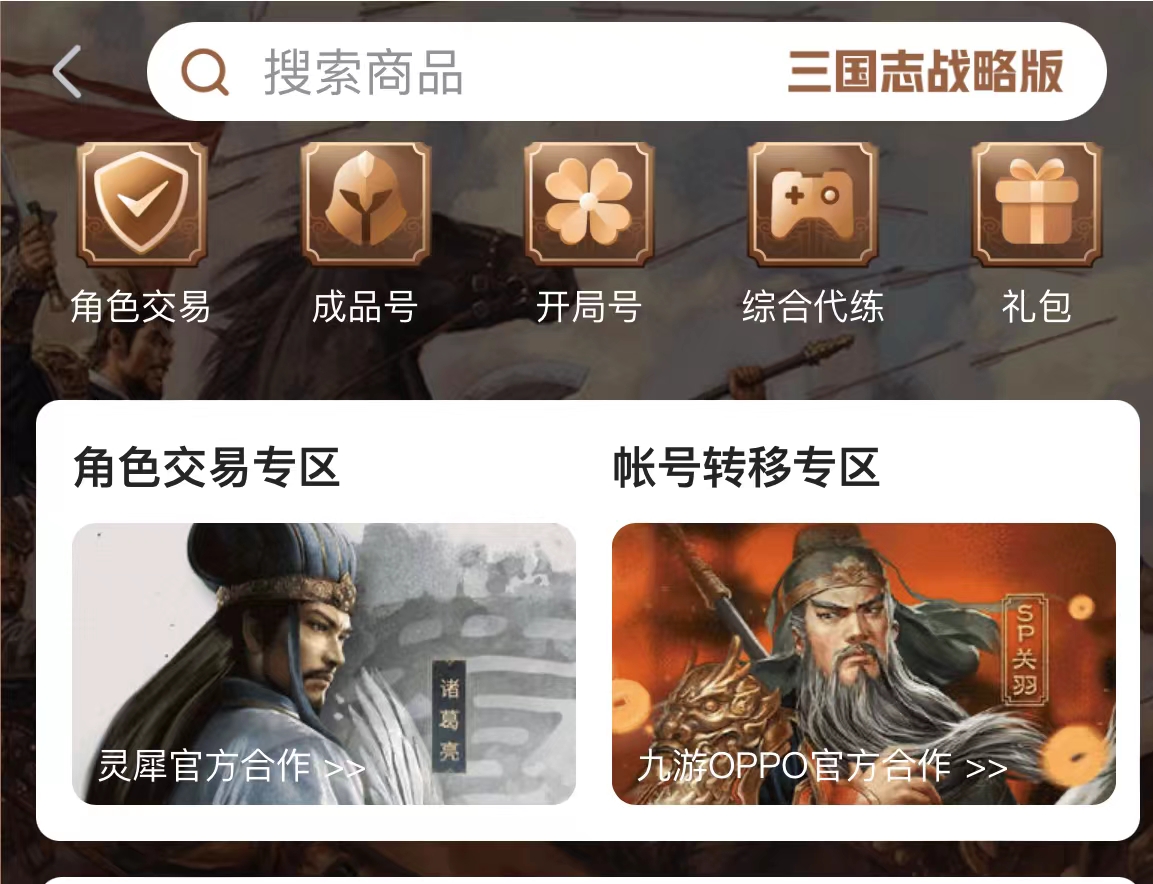Tap the 成品号 text label
Screen dimensions: 1153x884
click(x=365, y=307)
